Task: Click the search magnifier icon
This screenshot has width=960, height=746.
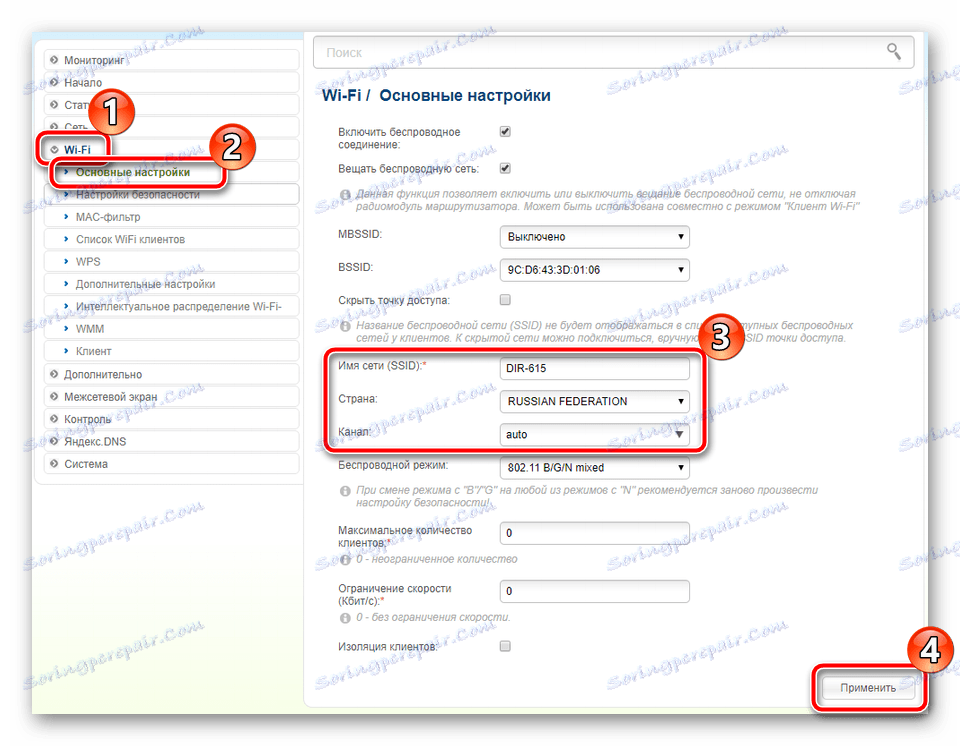Action: click(894, 52)
